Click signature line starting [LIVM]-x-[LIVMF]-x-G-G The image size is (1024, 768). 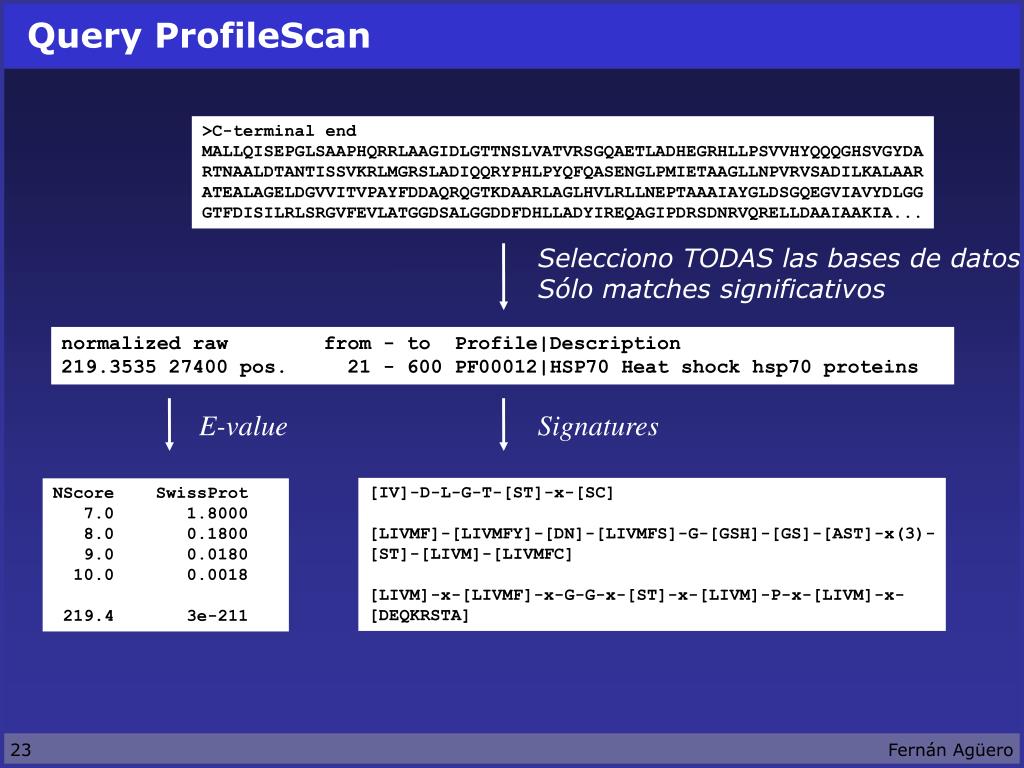[x=637, y=596]
